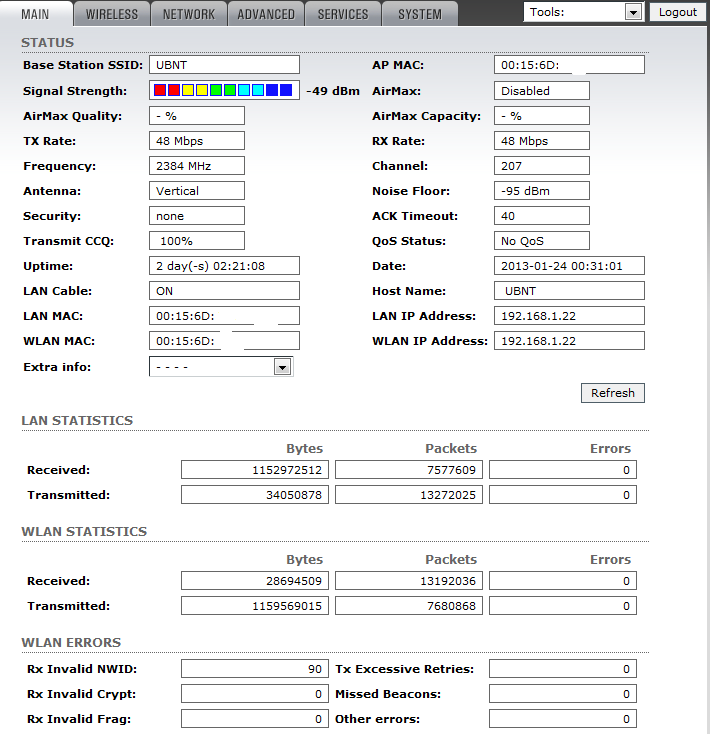Select the Frequency value field

pyautogui.click(x=197, y=166)
